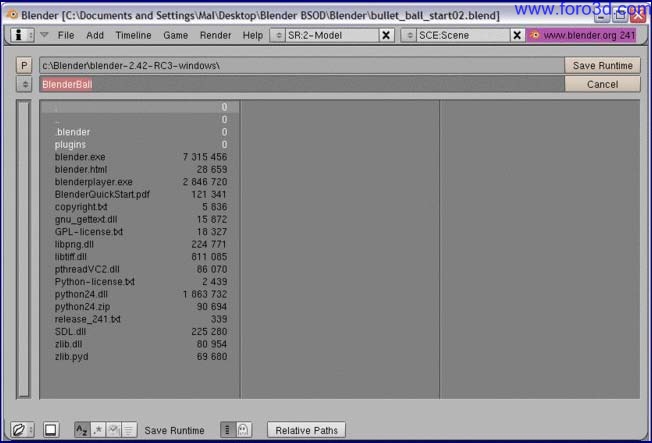
Task: Click the Blender icon in the title bar
Action: 12,15
